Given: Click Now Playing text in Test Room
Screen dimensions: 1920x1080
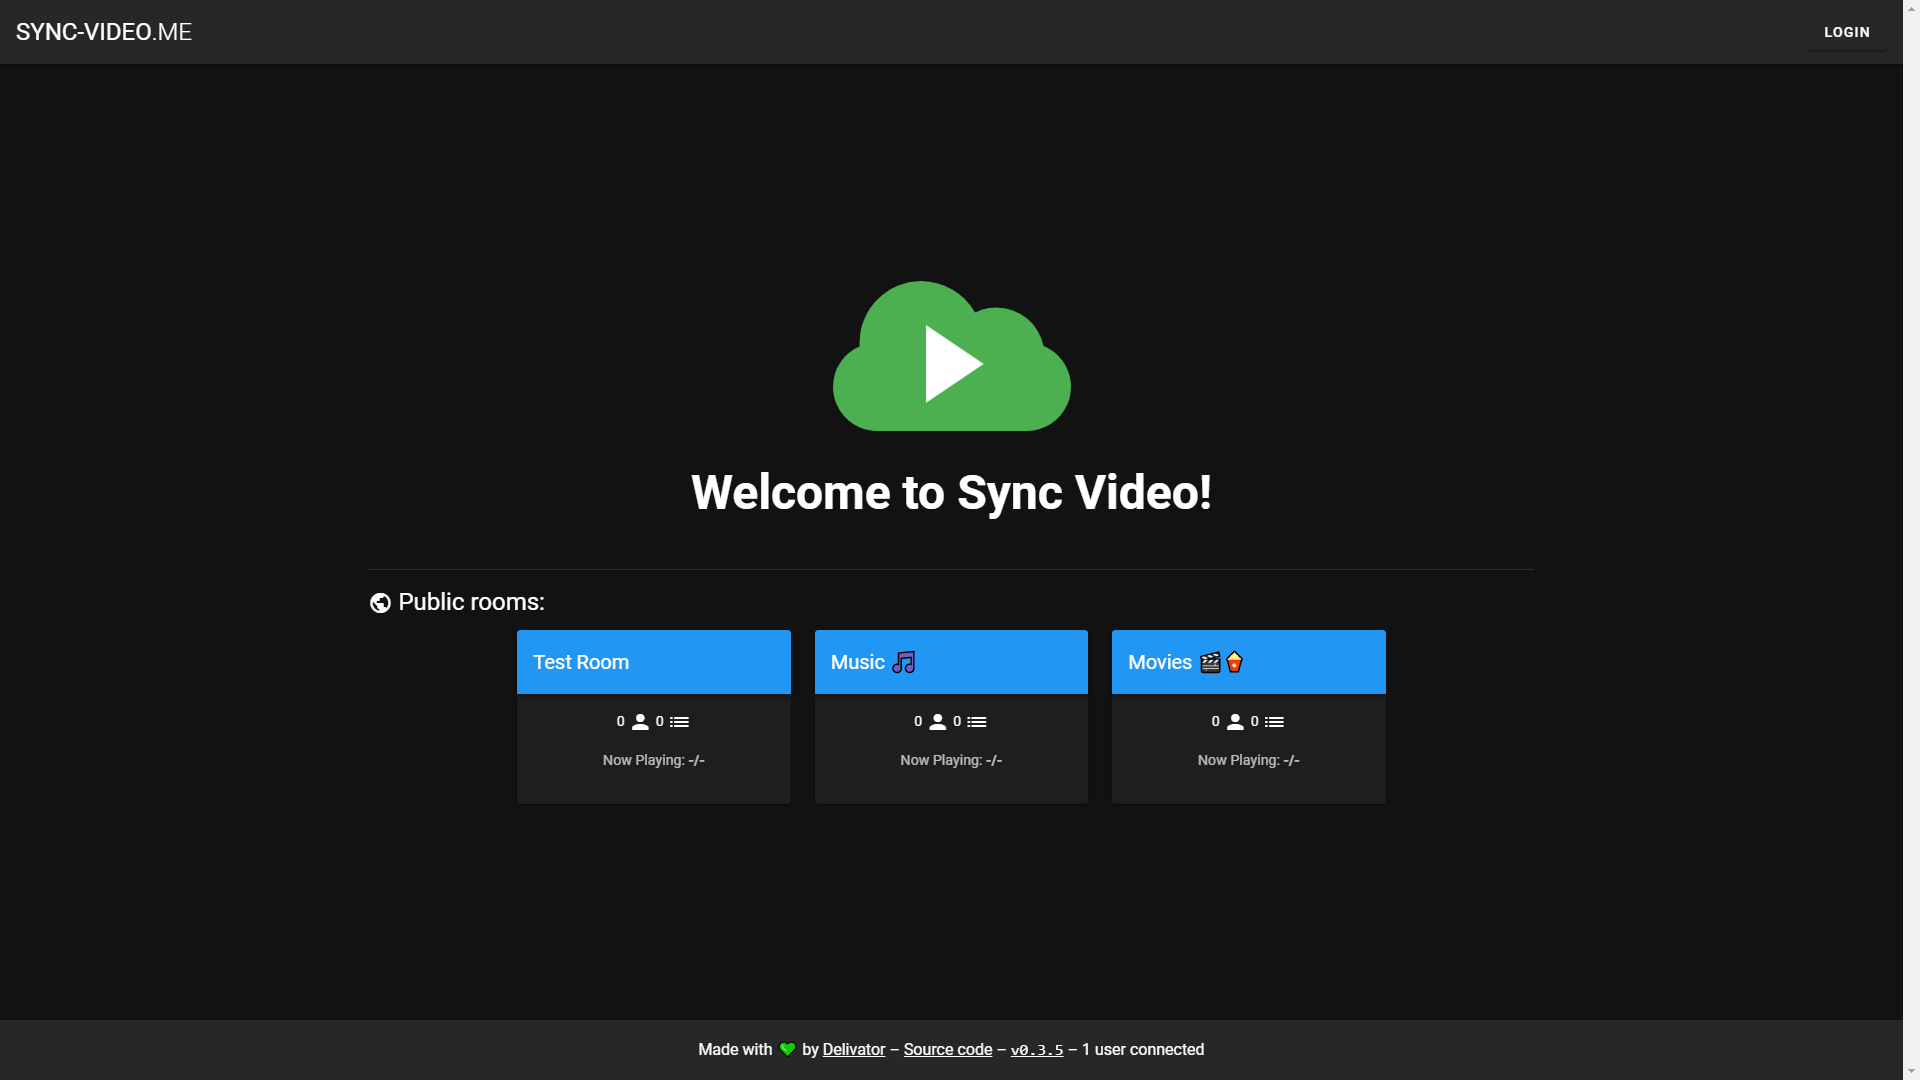Looking at the screenshot, I should [654, 761].
